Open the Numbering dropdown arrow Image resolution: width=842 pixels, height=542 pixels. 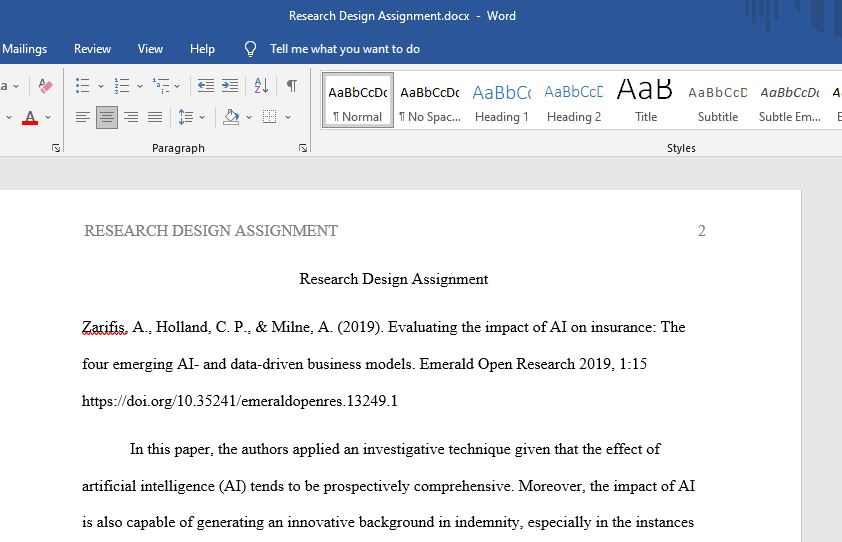tap(140, 86)
